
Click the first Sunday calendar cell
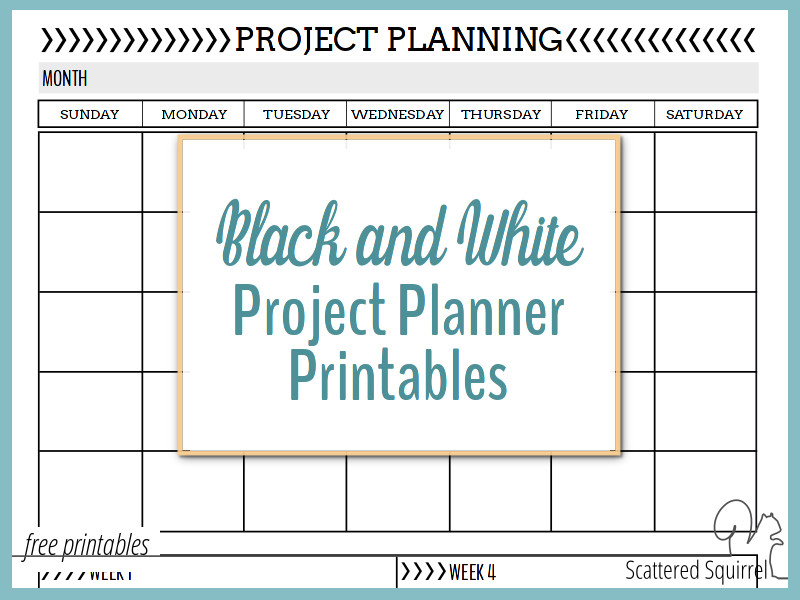click(90, 172)
